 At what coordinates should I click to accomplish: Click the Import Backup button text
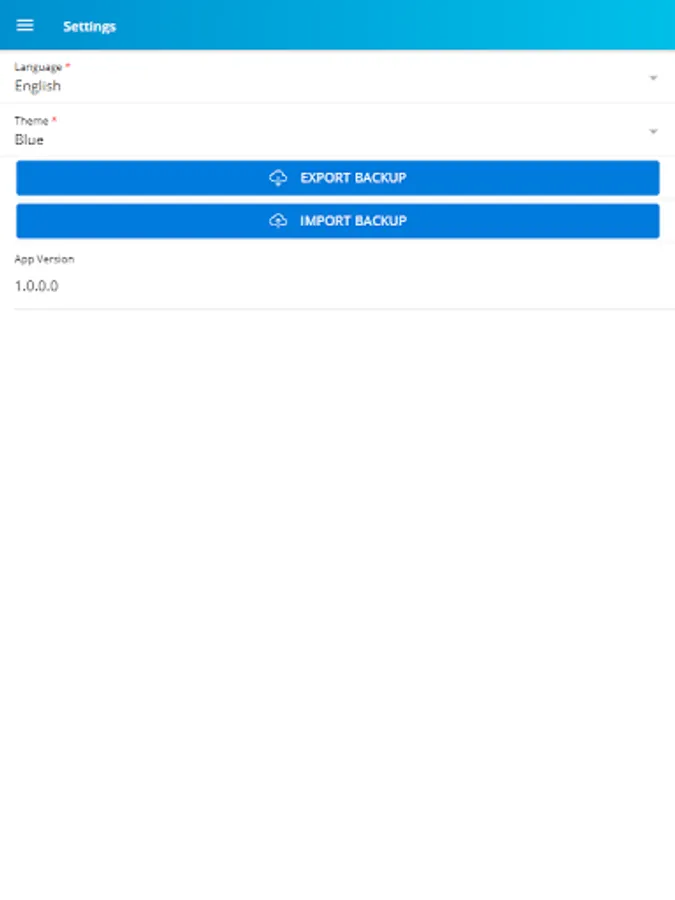coord(354,221)
